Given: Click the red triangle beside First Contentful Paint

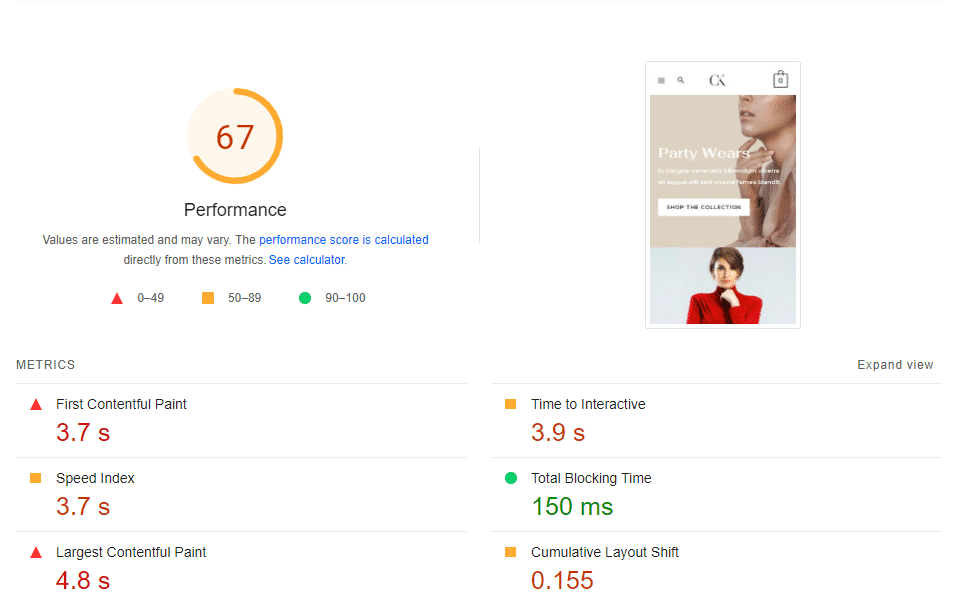Looking at the screenshot, I should coord(35,405).
